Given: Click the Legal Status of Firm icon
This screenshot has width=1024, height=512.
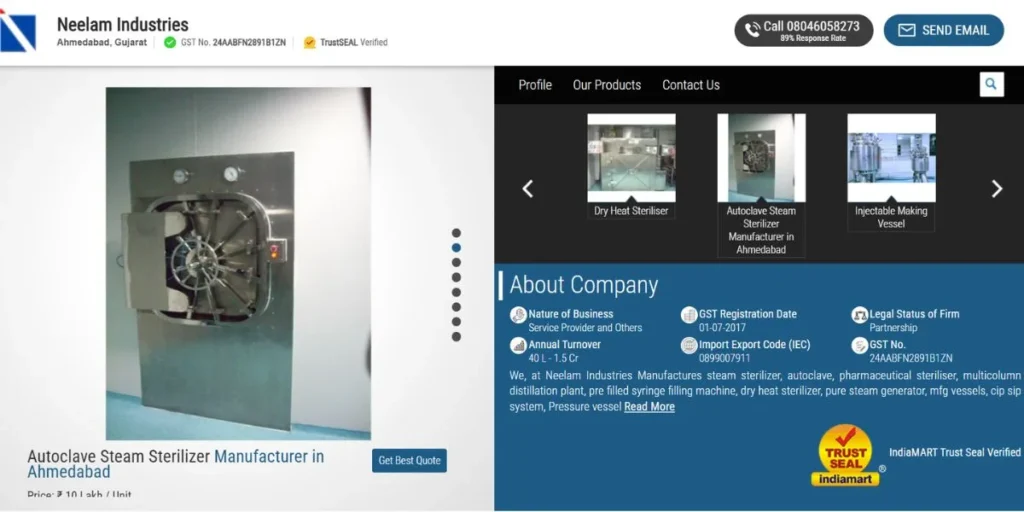Looking at the screenshot, I should coord(859,315).
